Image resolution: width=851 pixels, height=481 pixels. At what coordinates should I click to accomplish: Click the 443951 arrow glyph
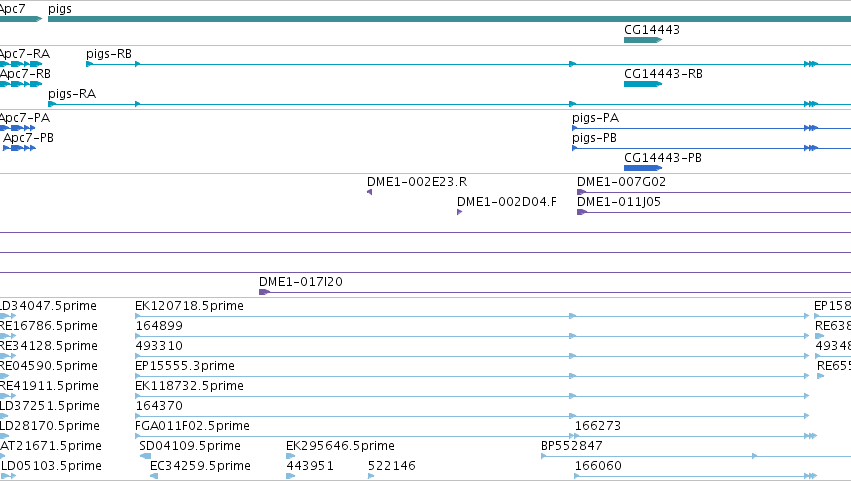291,476
